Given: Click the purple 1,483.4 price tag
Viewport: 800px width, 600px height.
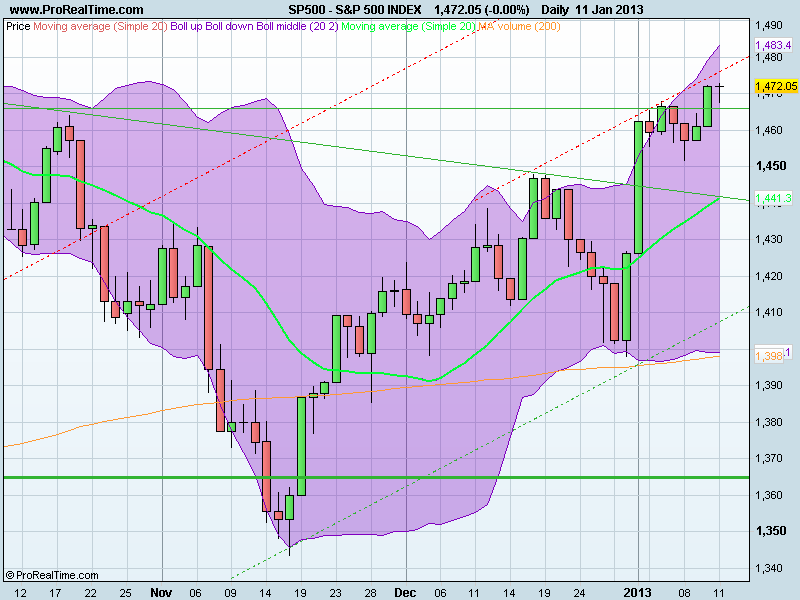Looking at the screenshot, I should coord(773,45).
